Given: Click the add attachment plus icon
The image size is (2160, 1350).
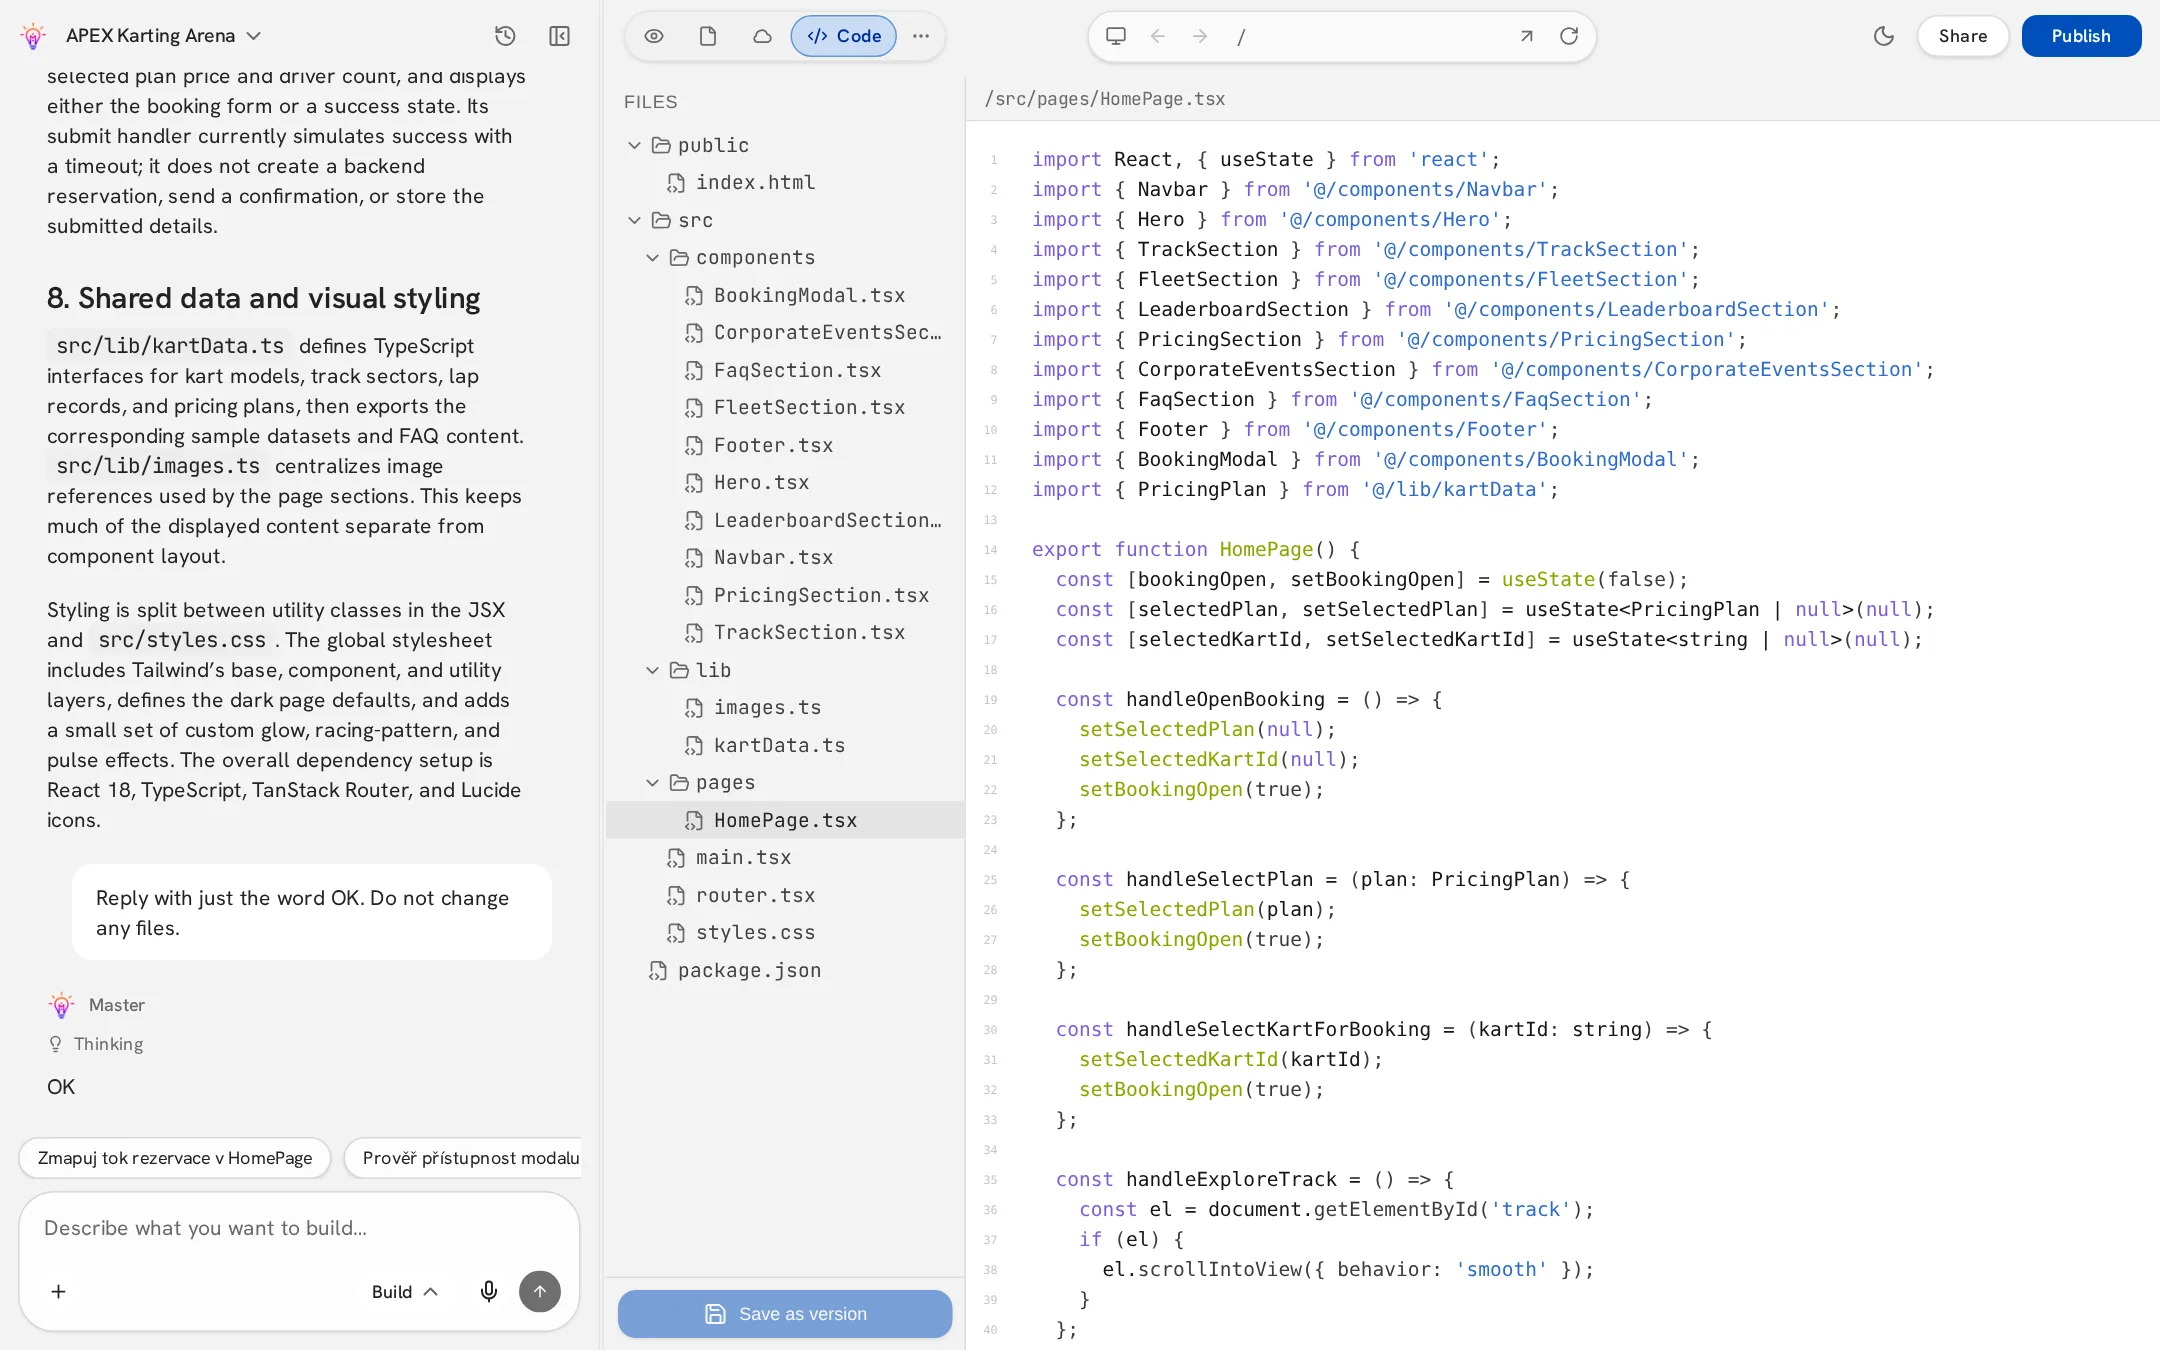Looking at the screenshot, I should click(x=59, y=1292).
